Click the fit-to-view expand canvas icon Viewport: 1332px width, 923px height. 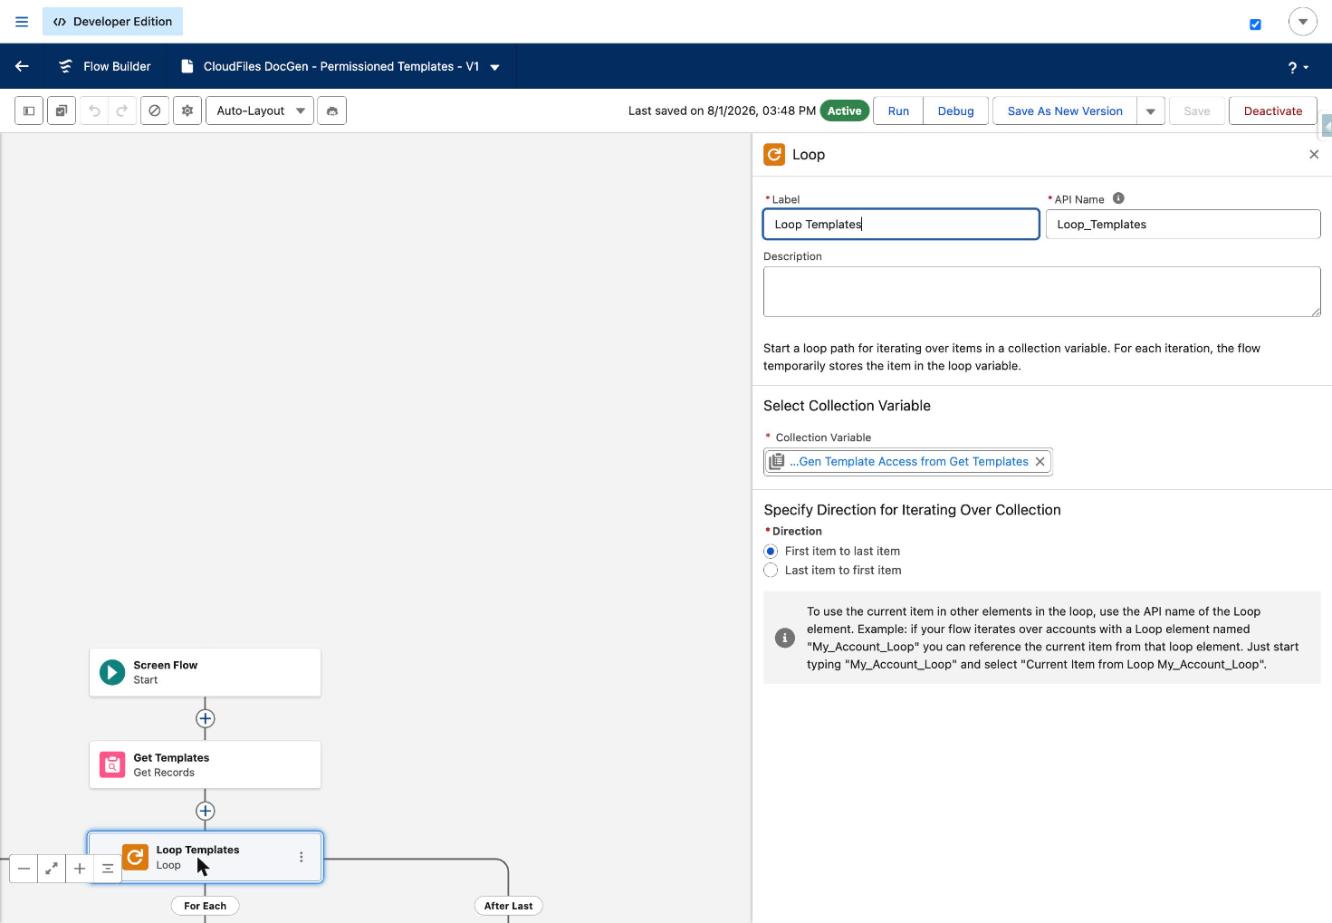(51, 868)
